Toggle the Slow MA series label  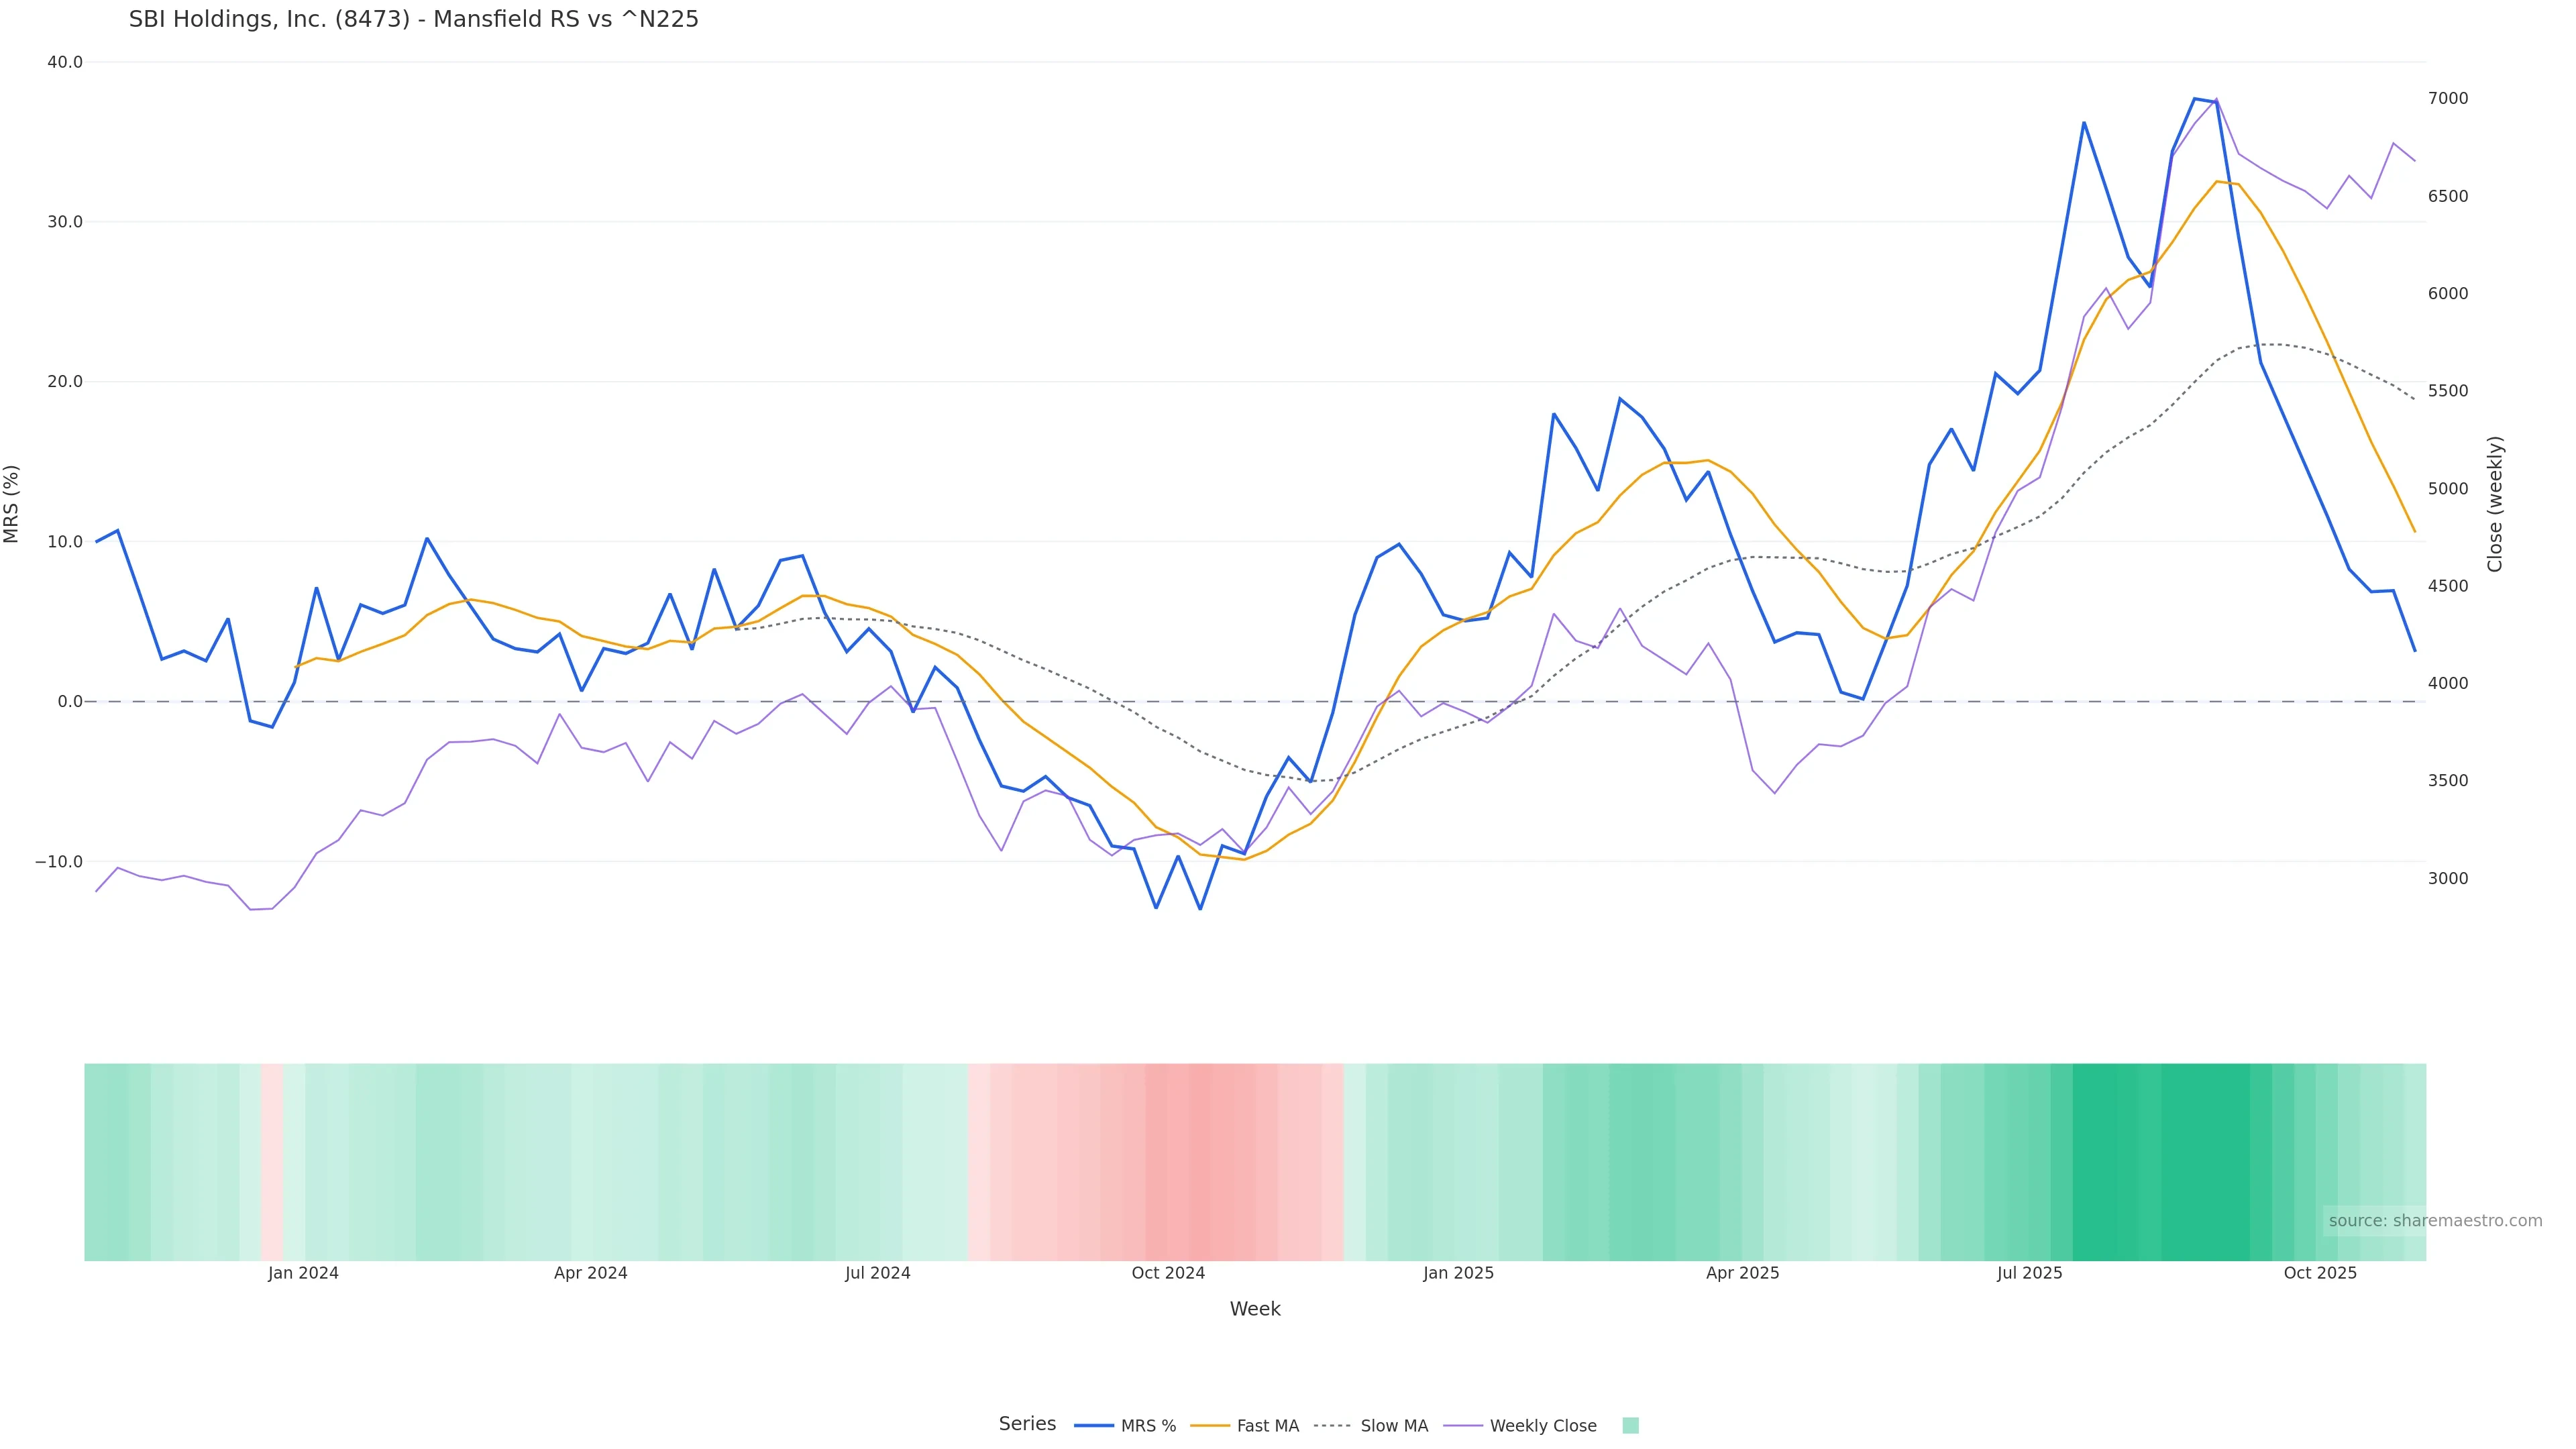click(x=1394, y=1426)
